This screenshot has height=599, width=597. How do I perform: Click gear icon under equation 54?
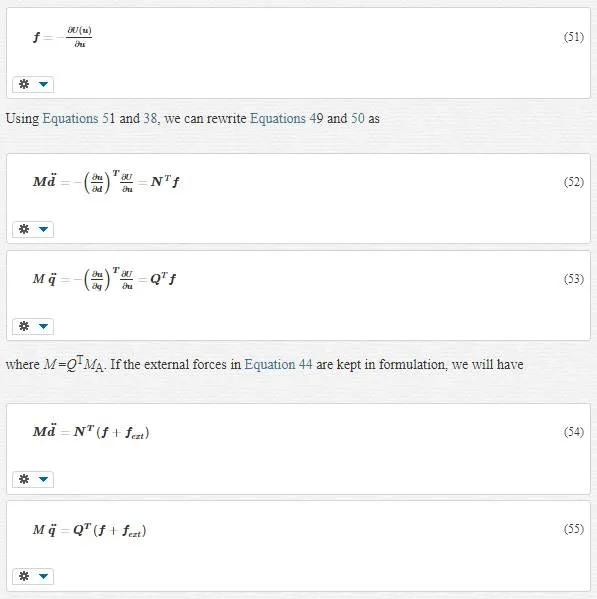tap(24, 479)
